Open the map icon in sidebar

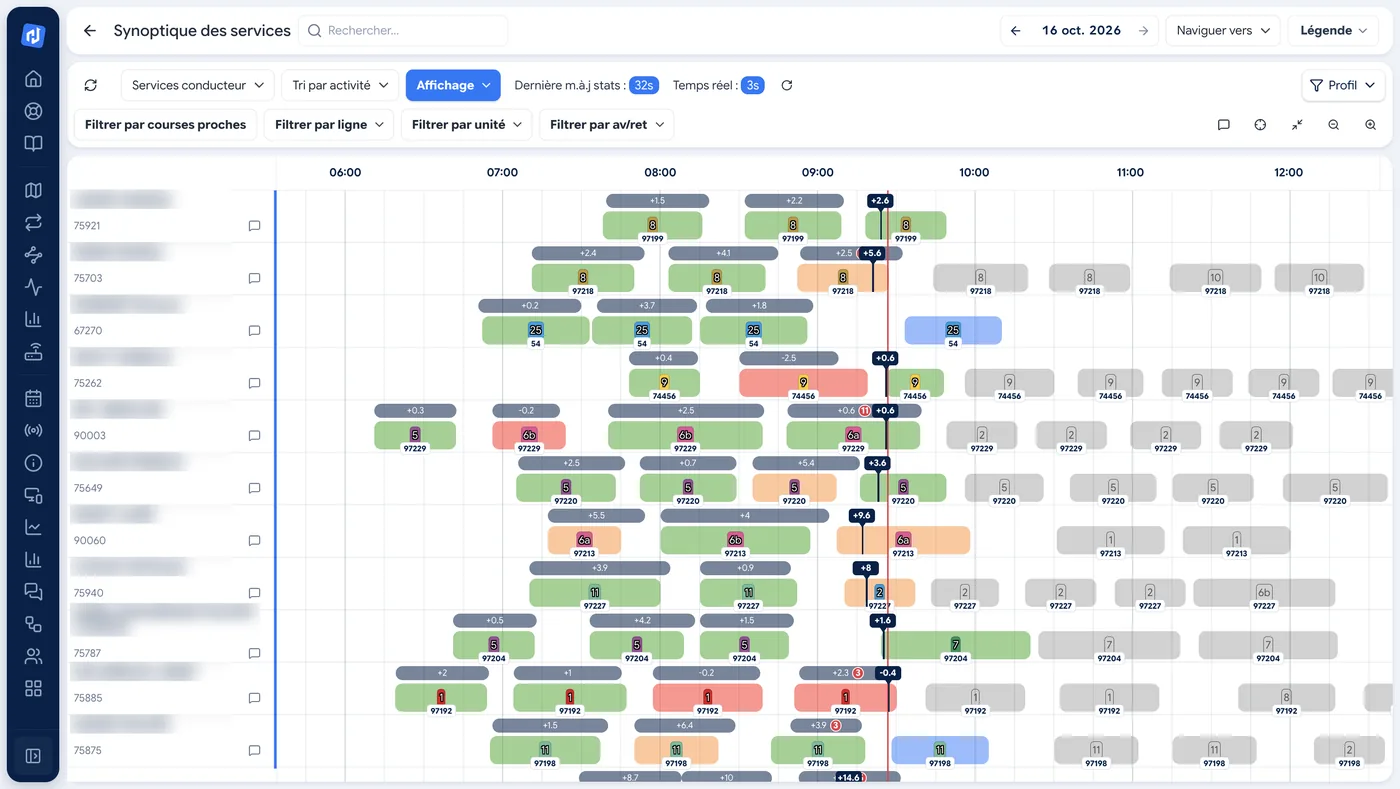(x=33, y=190)
